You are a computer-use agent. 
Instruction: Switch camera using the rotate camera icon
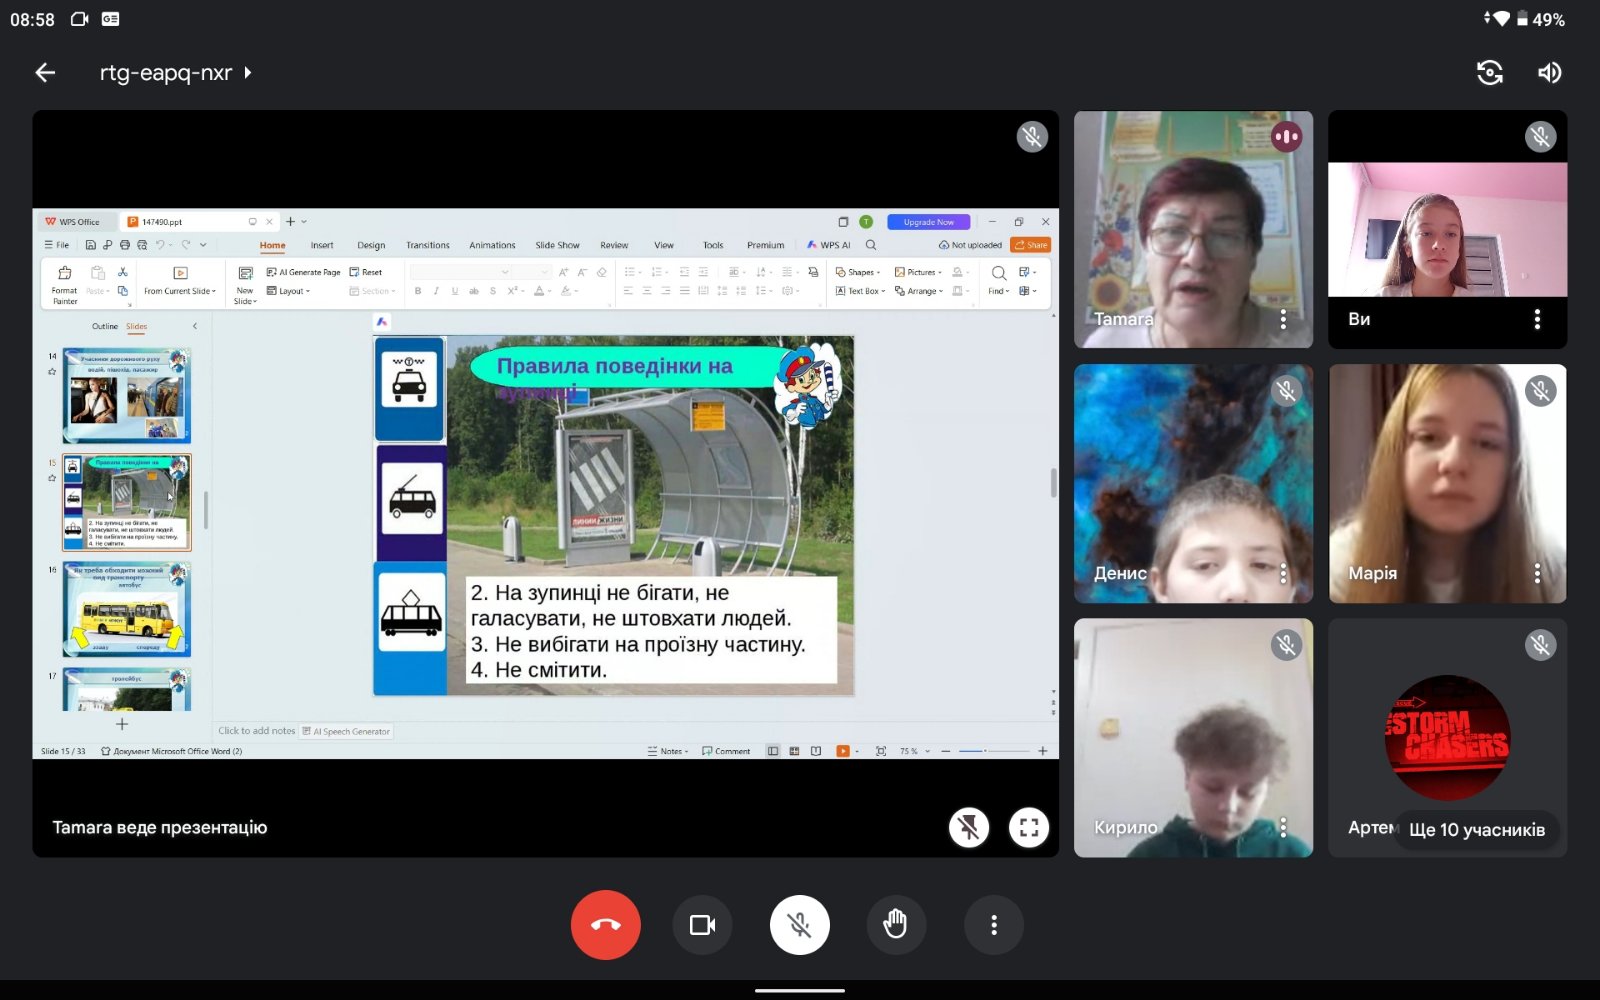tap(1490, 72)
